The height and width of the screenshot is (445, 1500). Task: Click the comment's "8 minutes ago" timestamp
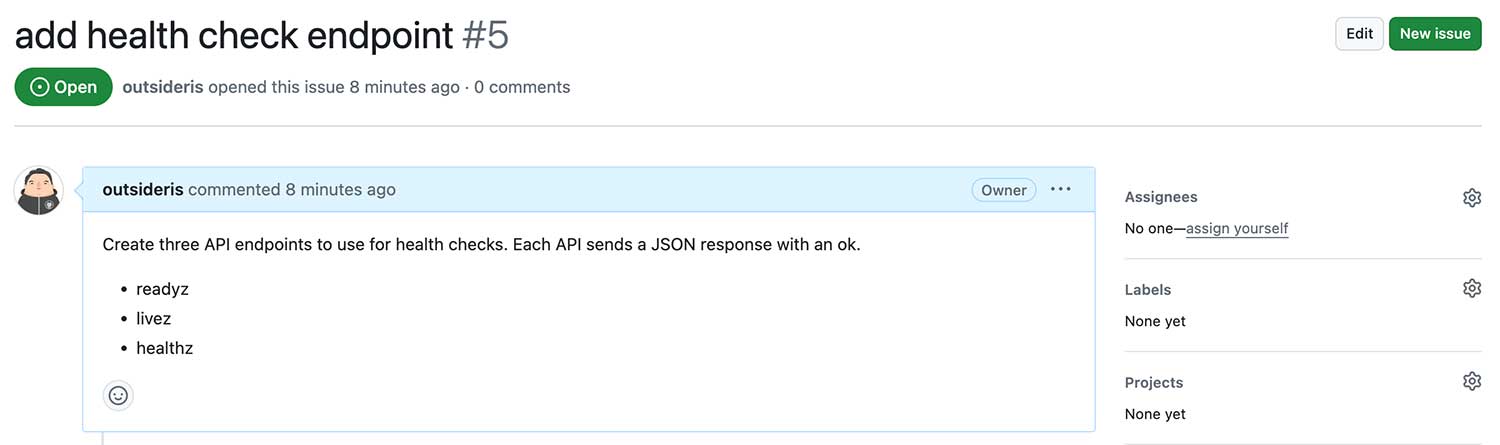click(x=340, y=189)
